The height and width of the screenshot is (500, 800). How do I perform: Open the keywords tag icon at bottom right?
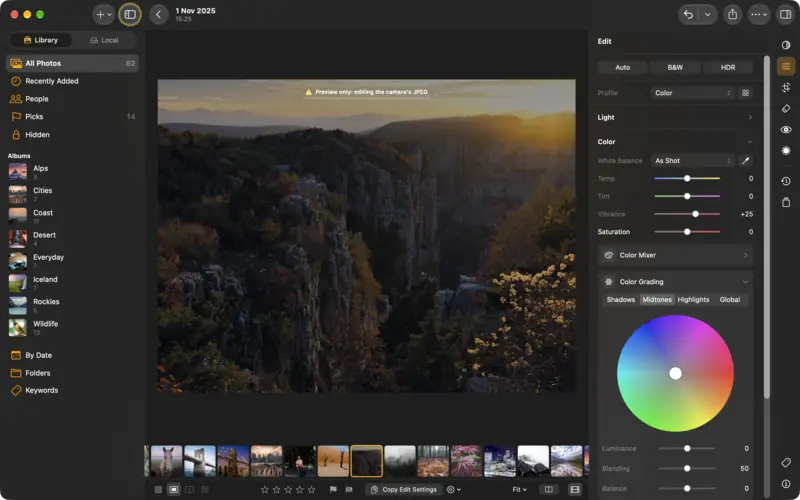pyautogui.click(x=786, y=463)
